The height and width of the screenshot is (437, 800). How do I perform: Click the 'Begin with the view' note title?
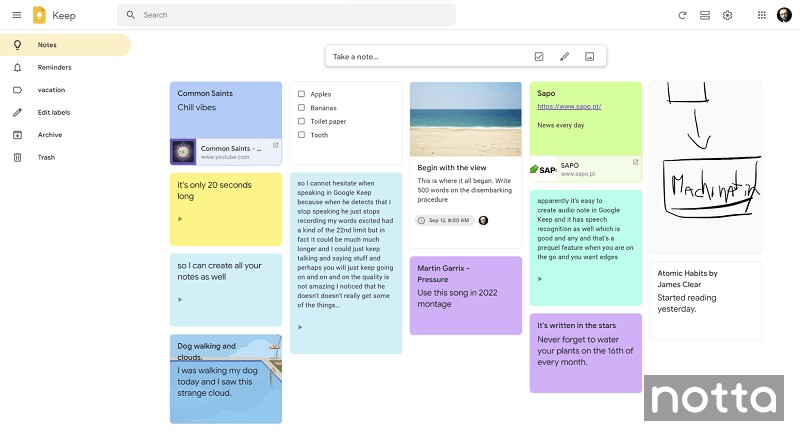[452, 167]
